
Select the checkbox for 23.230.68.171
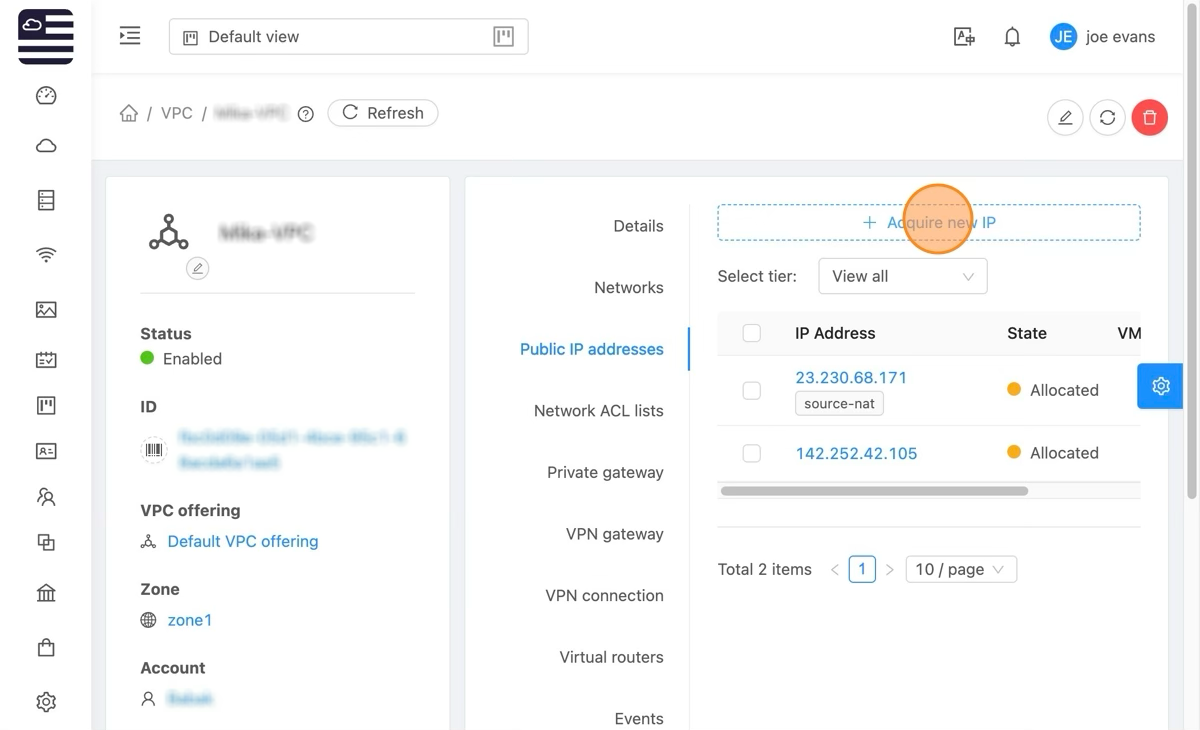tap(752, 391)
